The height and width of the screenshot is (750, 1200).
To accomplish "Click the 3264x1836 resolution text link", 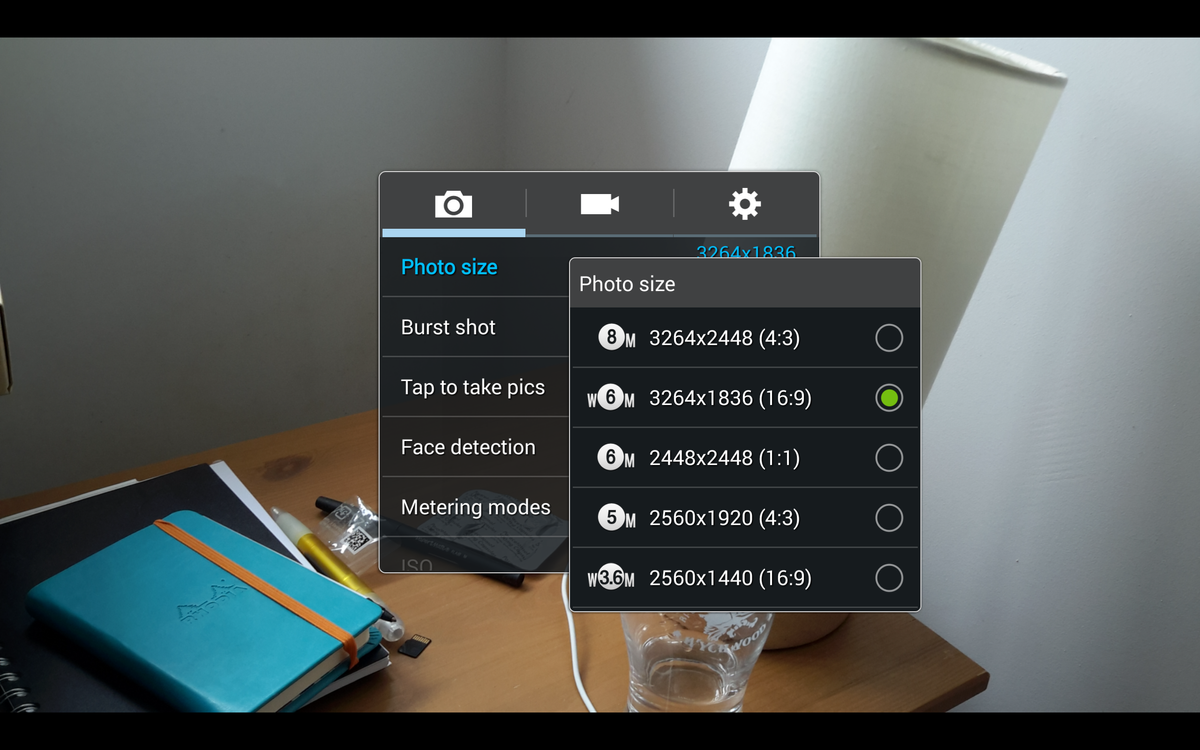I will [x=745, y=252].
